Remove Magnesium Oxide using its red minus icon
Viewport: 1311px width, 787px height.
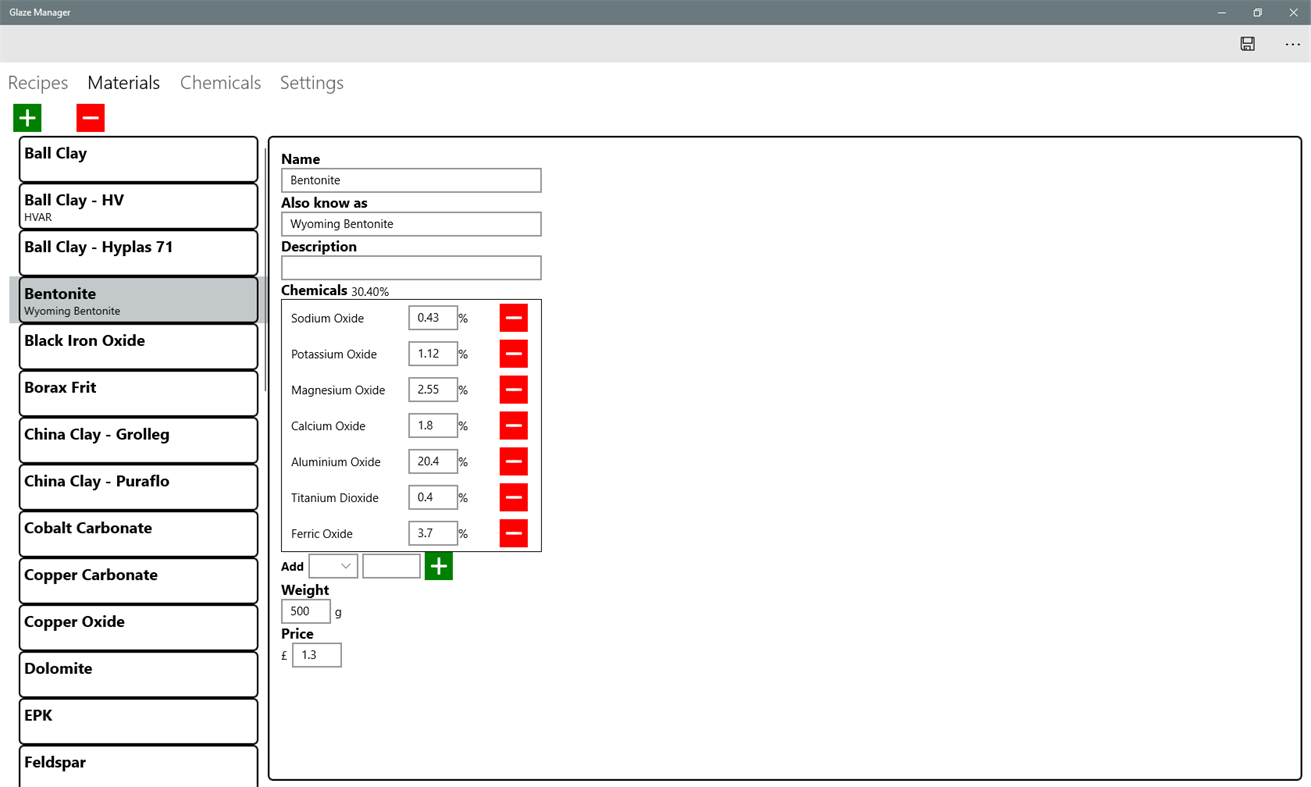click(x=513, y=389)
